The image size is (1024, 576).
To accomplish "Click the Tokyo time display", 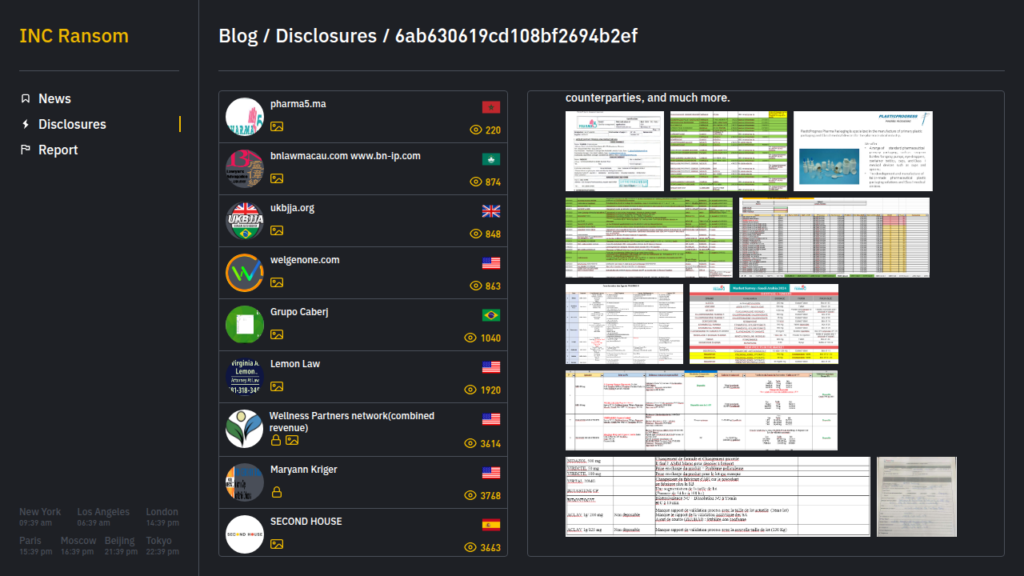I will (162, 546).
